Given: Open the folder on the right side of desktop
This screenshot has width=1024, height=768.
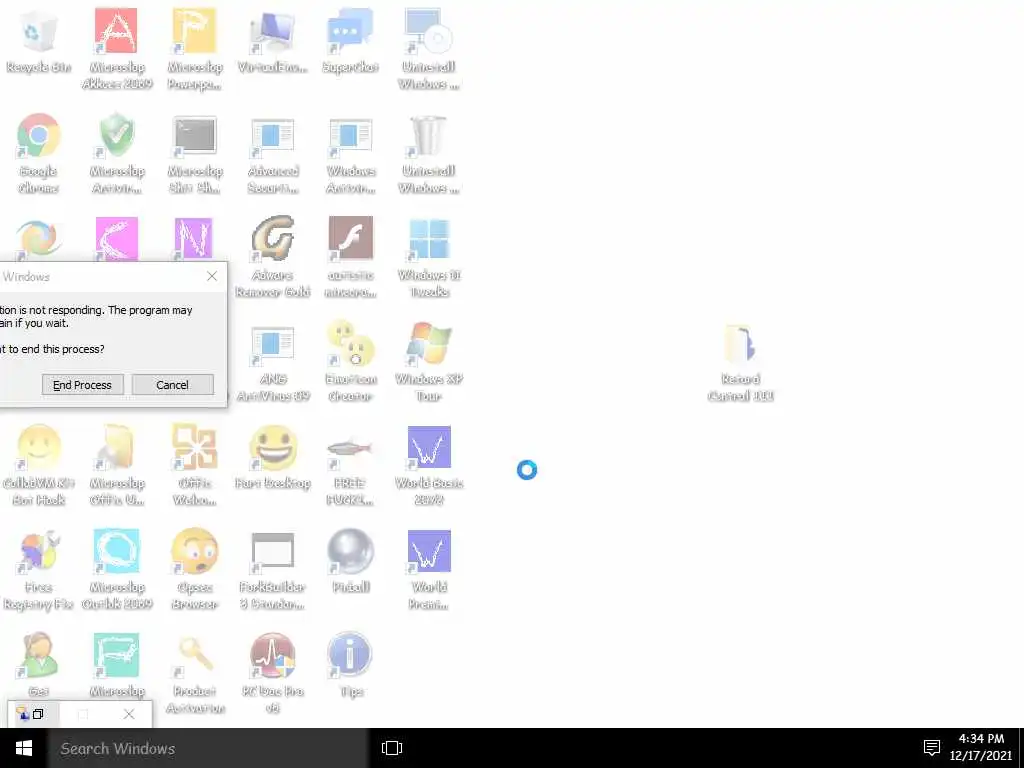Looking at the screenshot, I should click(x=740, y=360).
